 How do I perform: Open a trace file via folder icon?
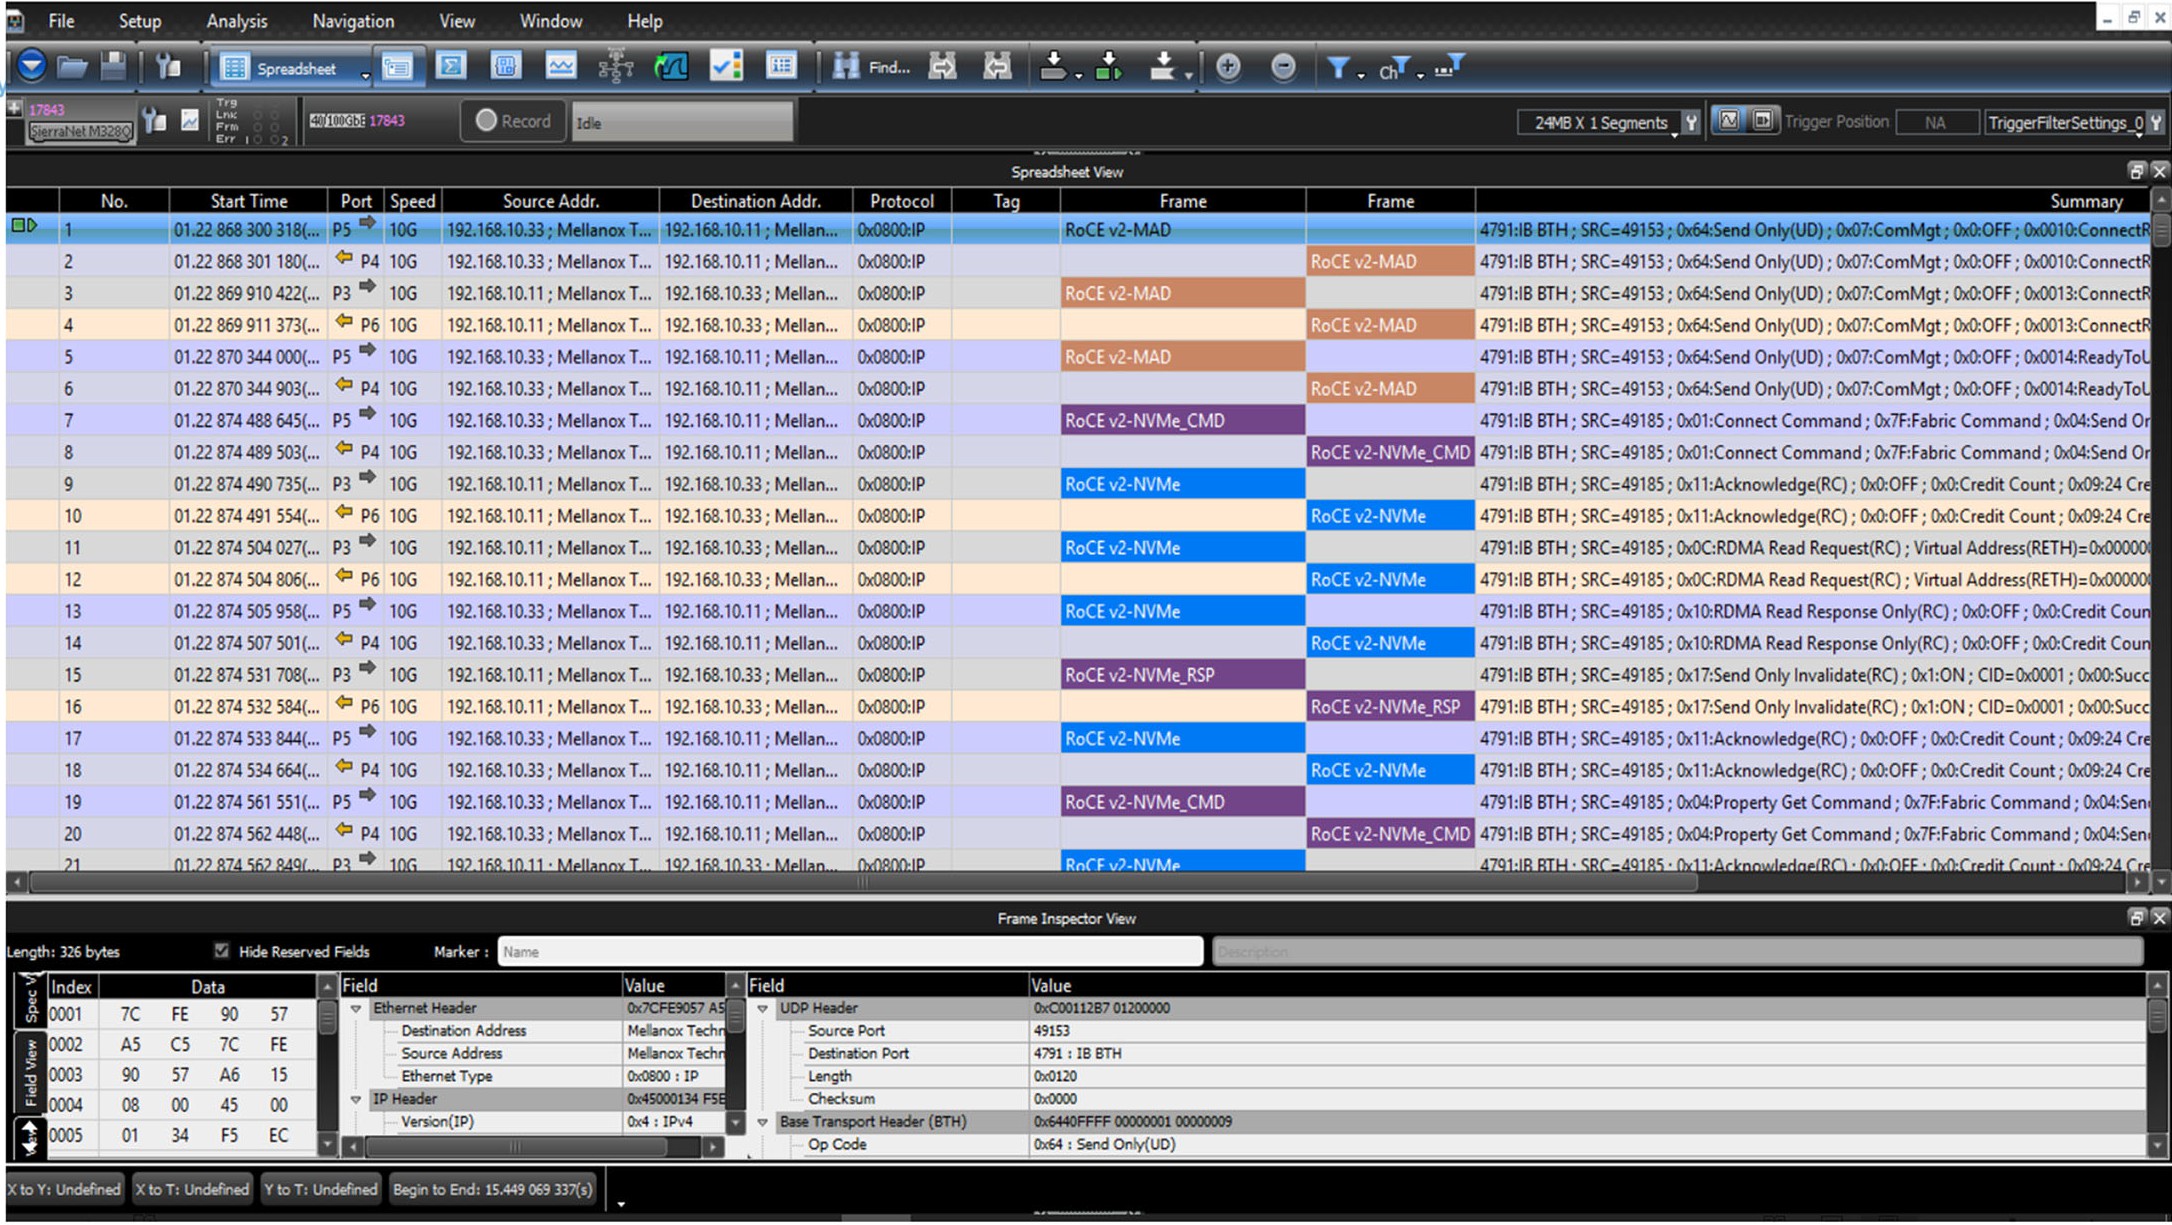[x=71, y=67]
